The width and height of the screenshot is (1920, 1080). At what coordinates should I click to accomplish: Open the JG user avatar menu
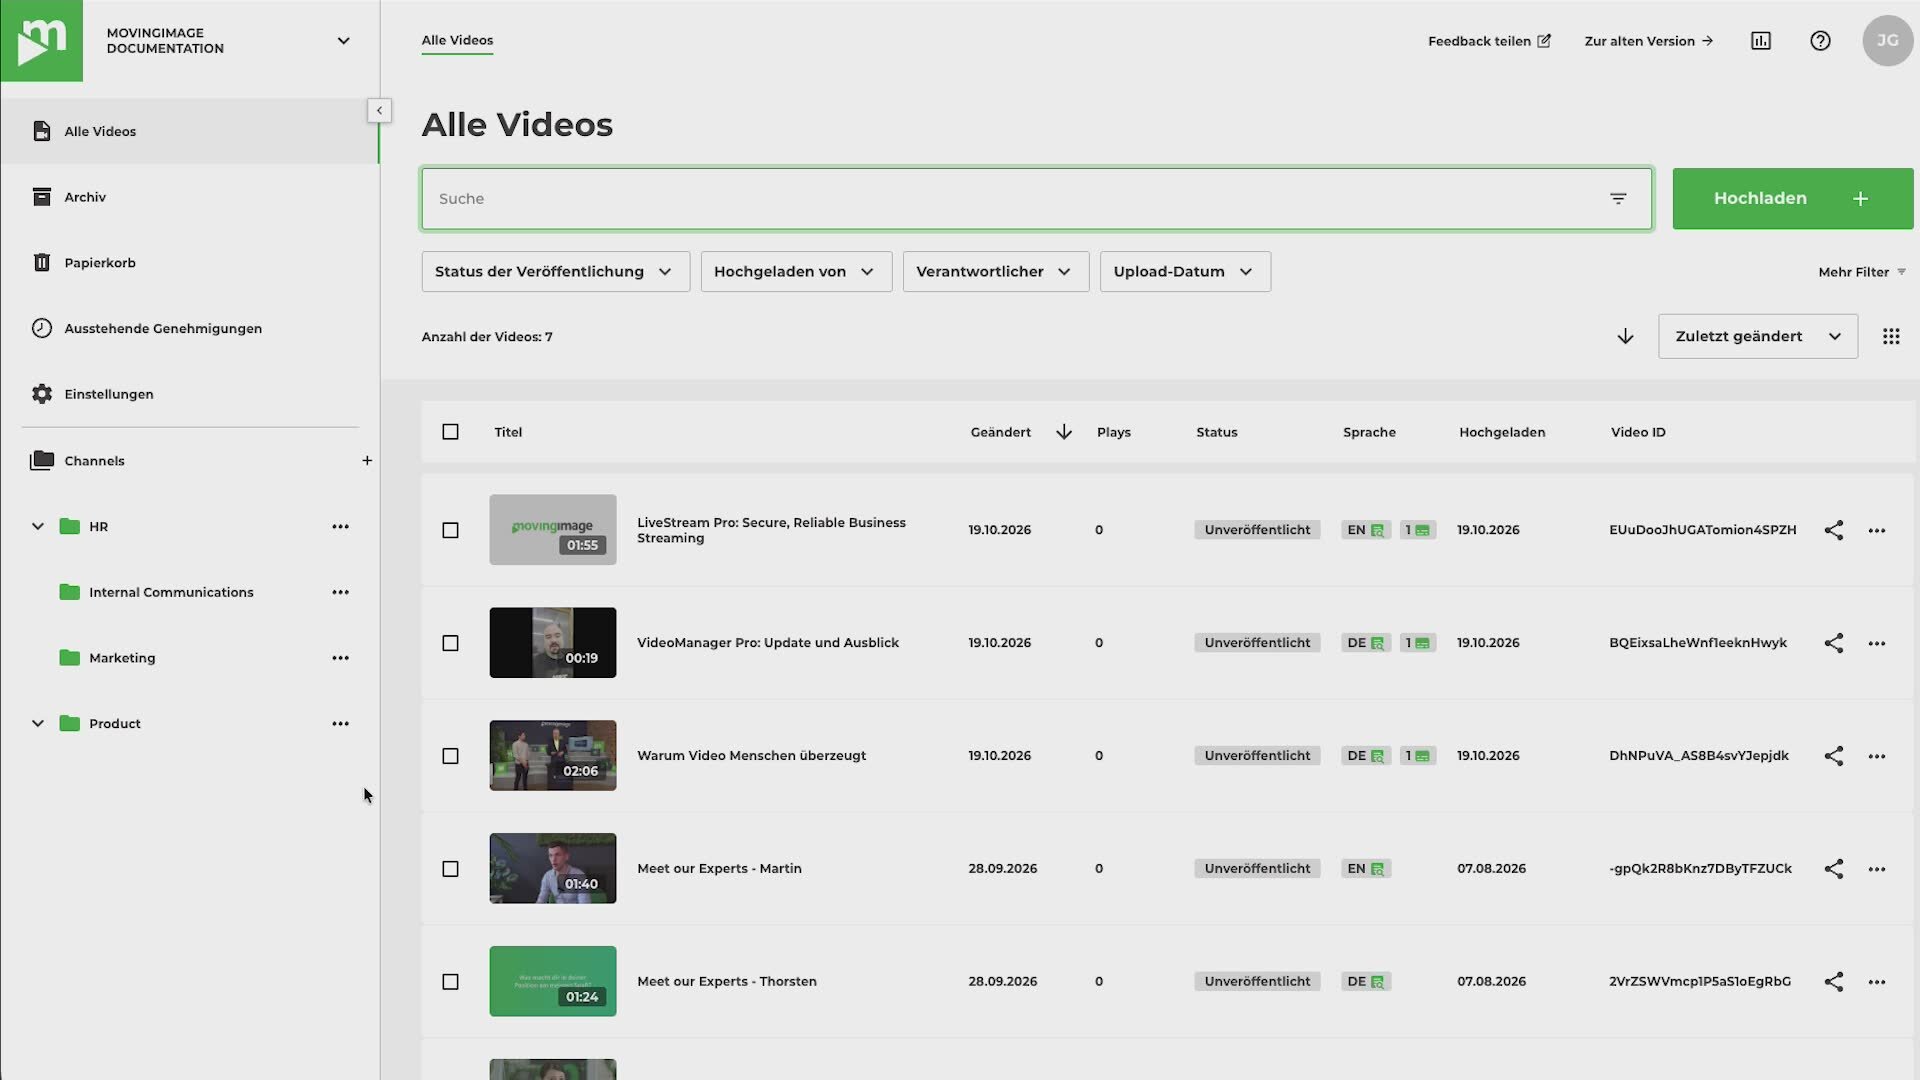click(1887, 41)
